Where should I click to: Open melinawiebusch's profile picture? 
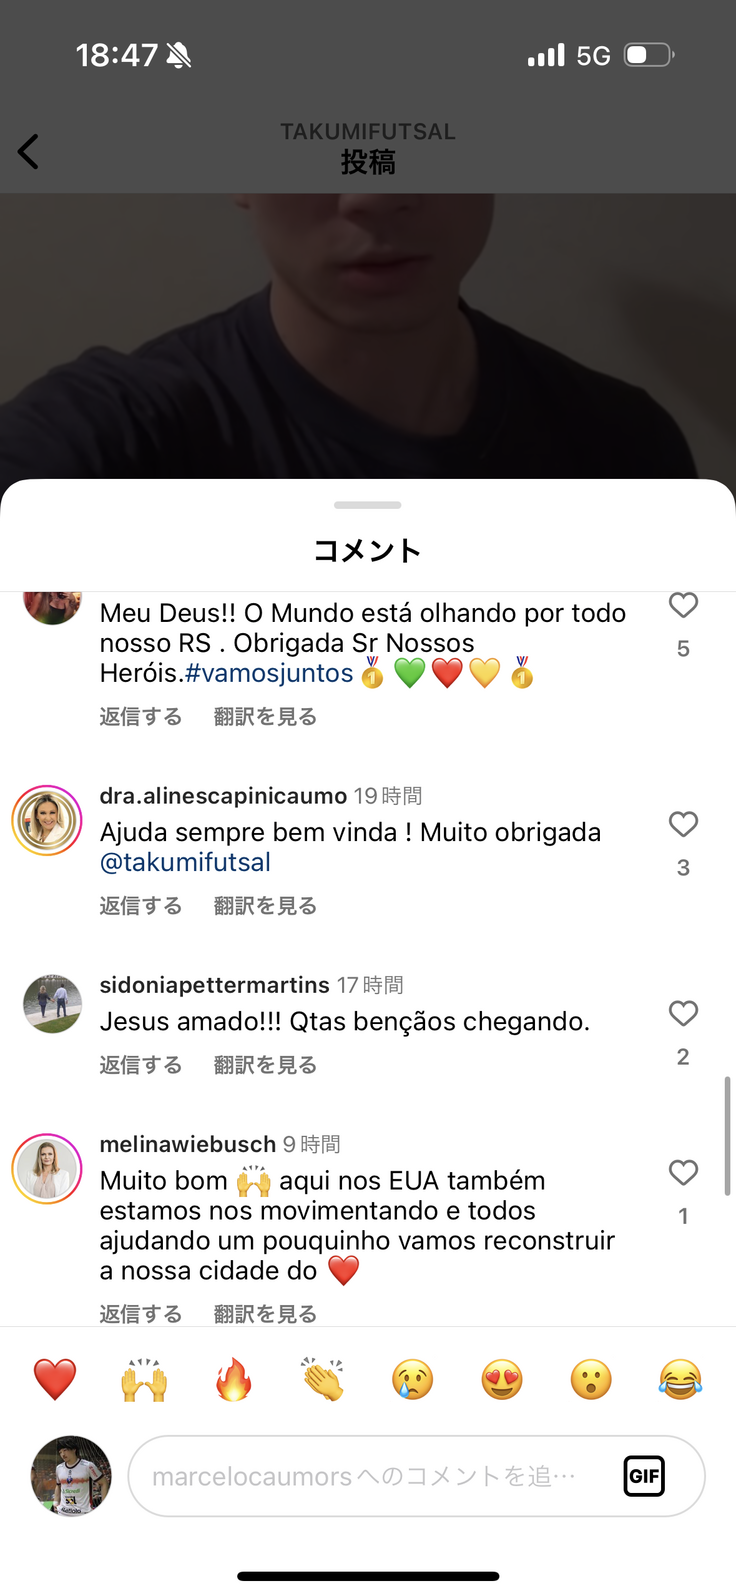(x=47, y=1168)
